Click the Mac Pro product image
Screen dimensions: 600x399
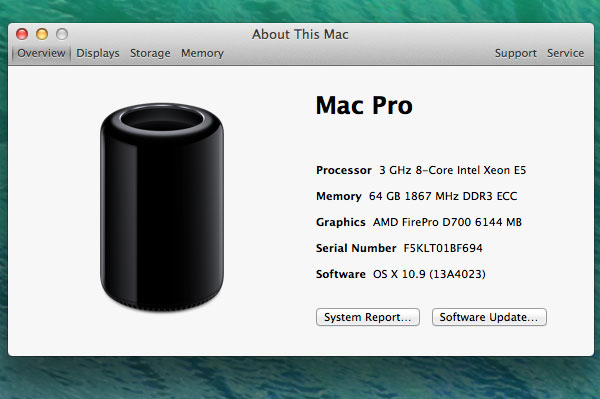[x=162, y=207]
